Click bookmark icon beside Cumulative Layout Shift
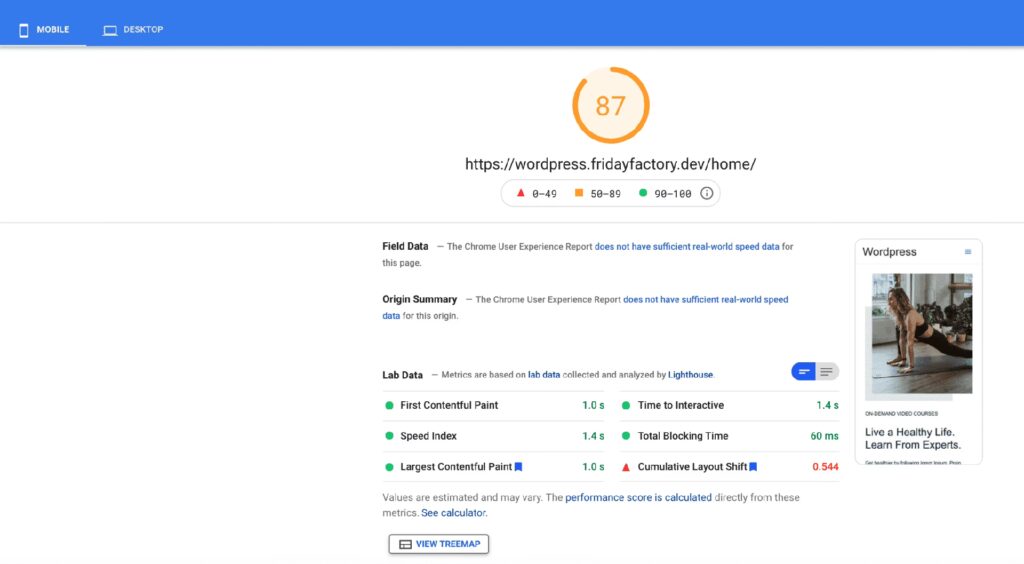Viewport: 1024px width, 564px height. pos(753,467)
